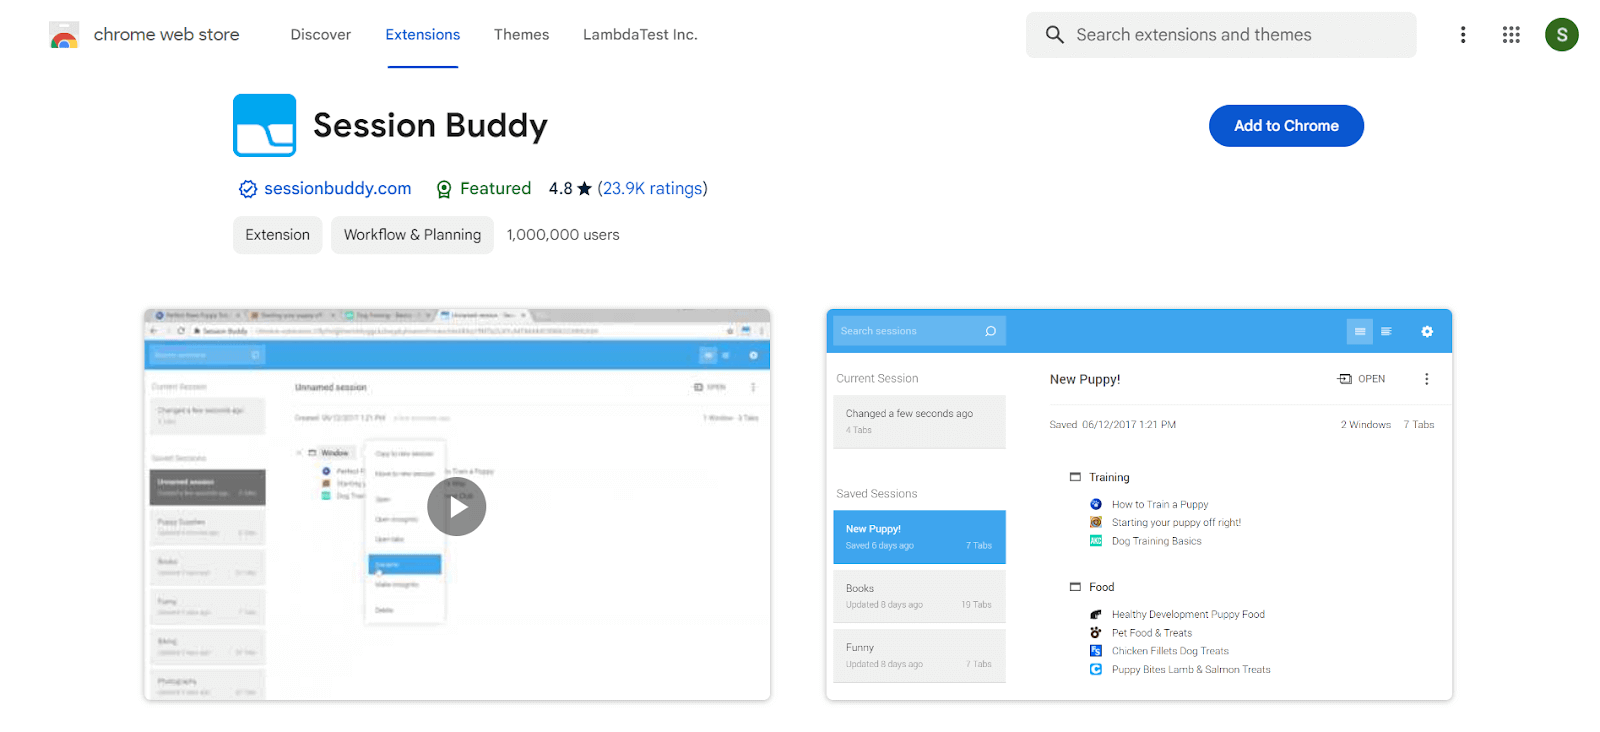Open the three-dot more options menu in the header

(1463, 35)
